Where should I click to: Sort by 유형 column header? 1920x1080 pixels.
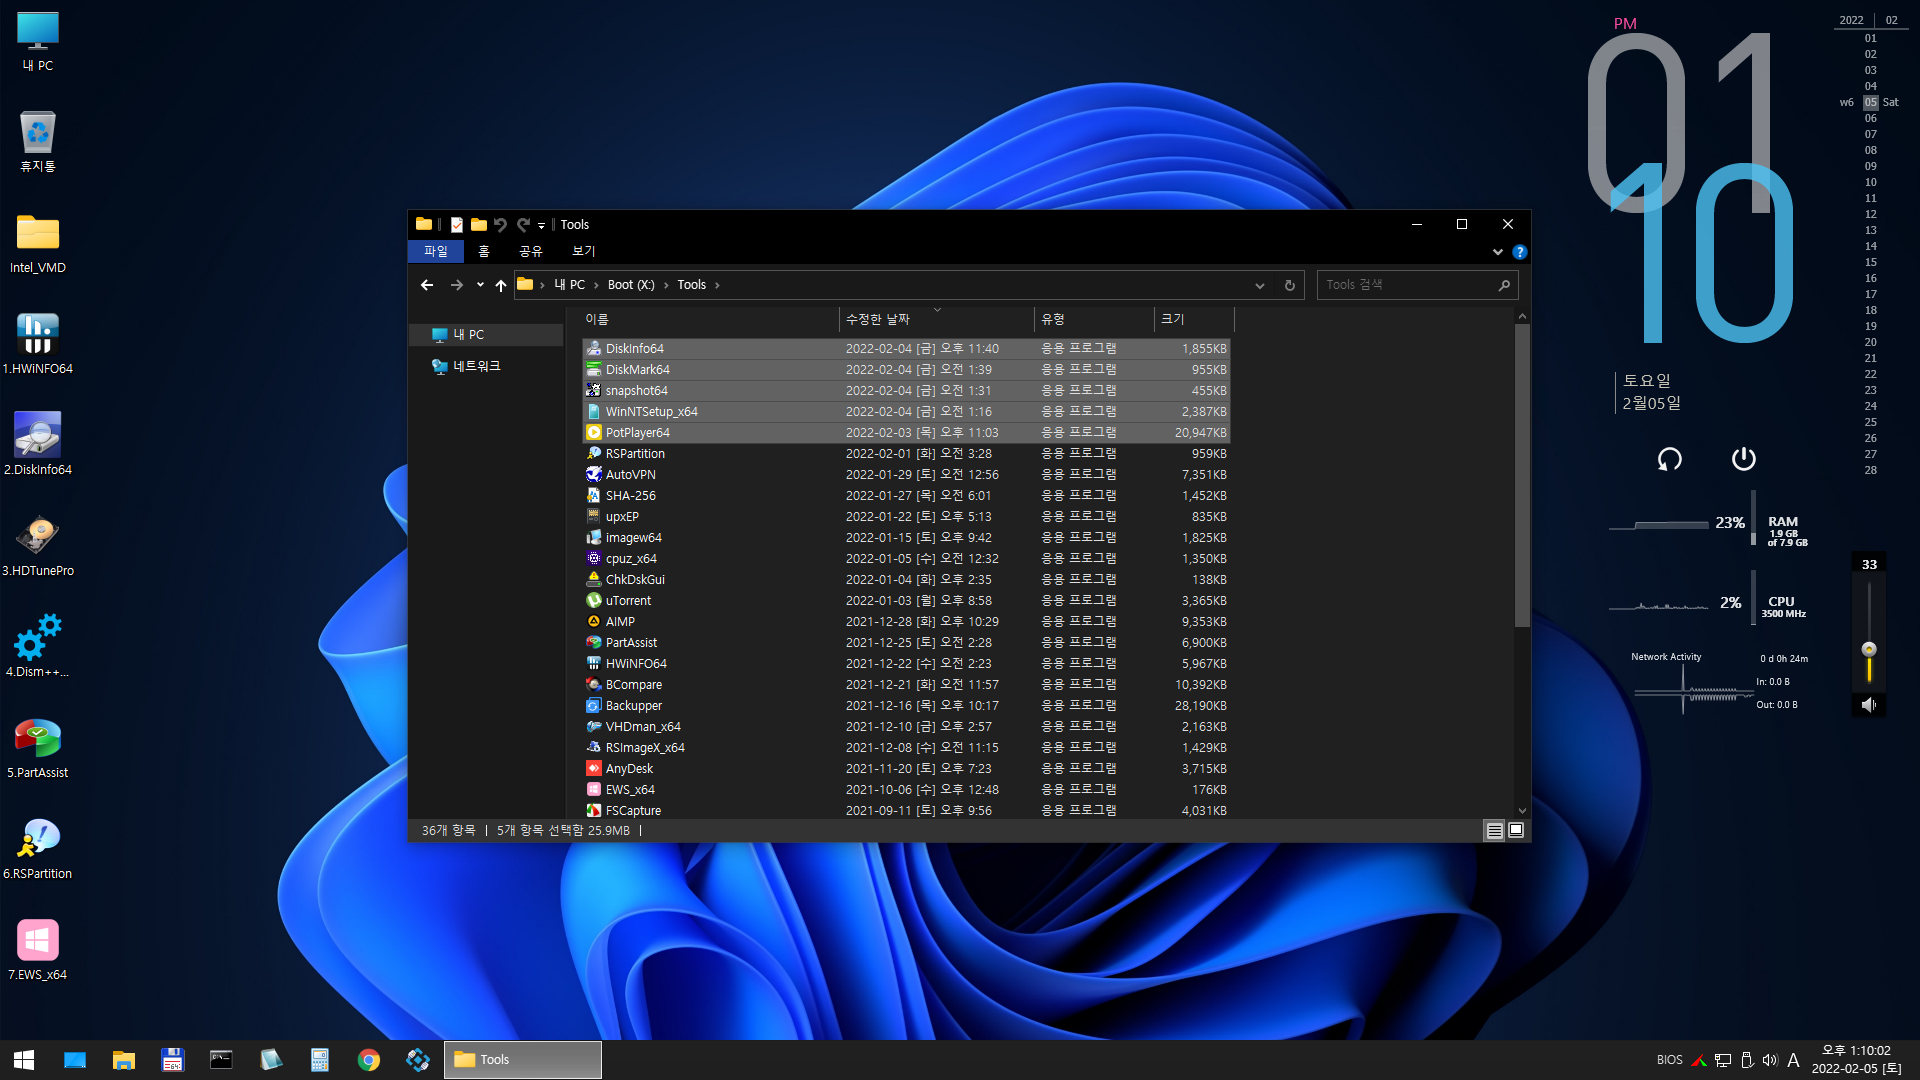(1094, 319)
